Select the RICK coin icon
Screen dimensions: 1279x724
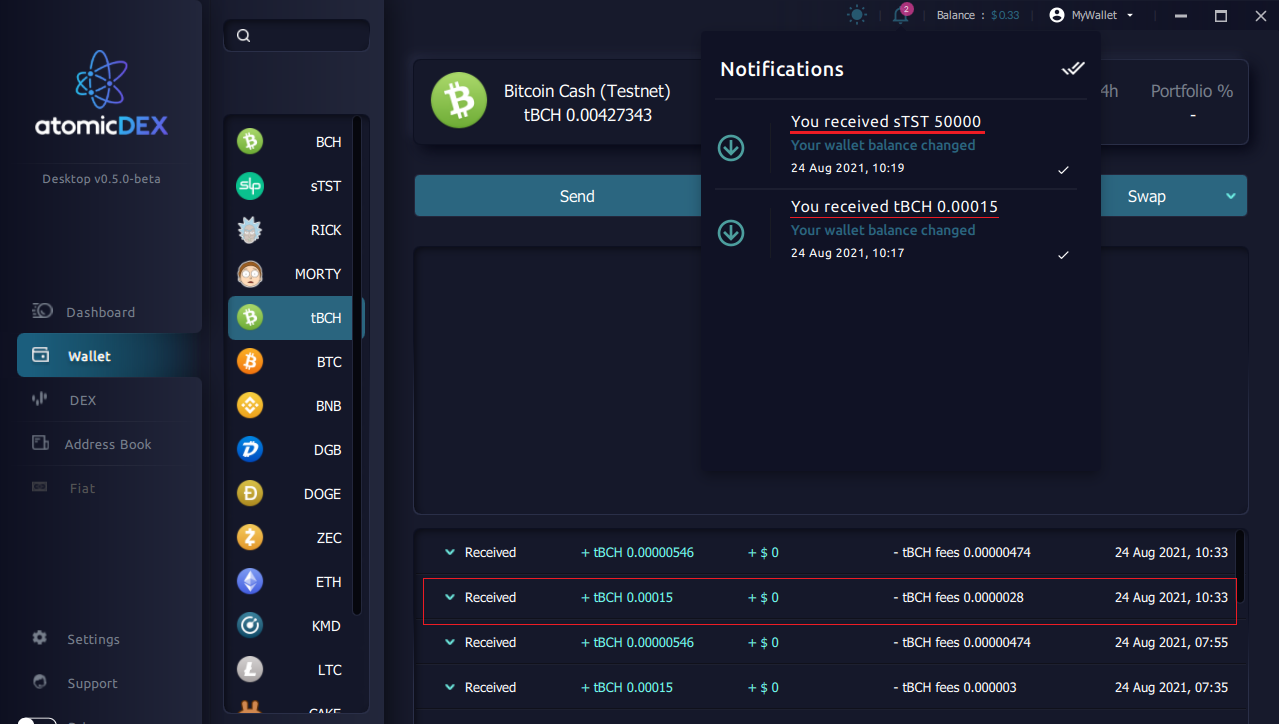point(250,230)
